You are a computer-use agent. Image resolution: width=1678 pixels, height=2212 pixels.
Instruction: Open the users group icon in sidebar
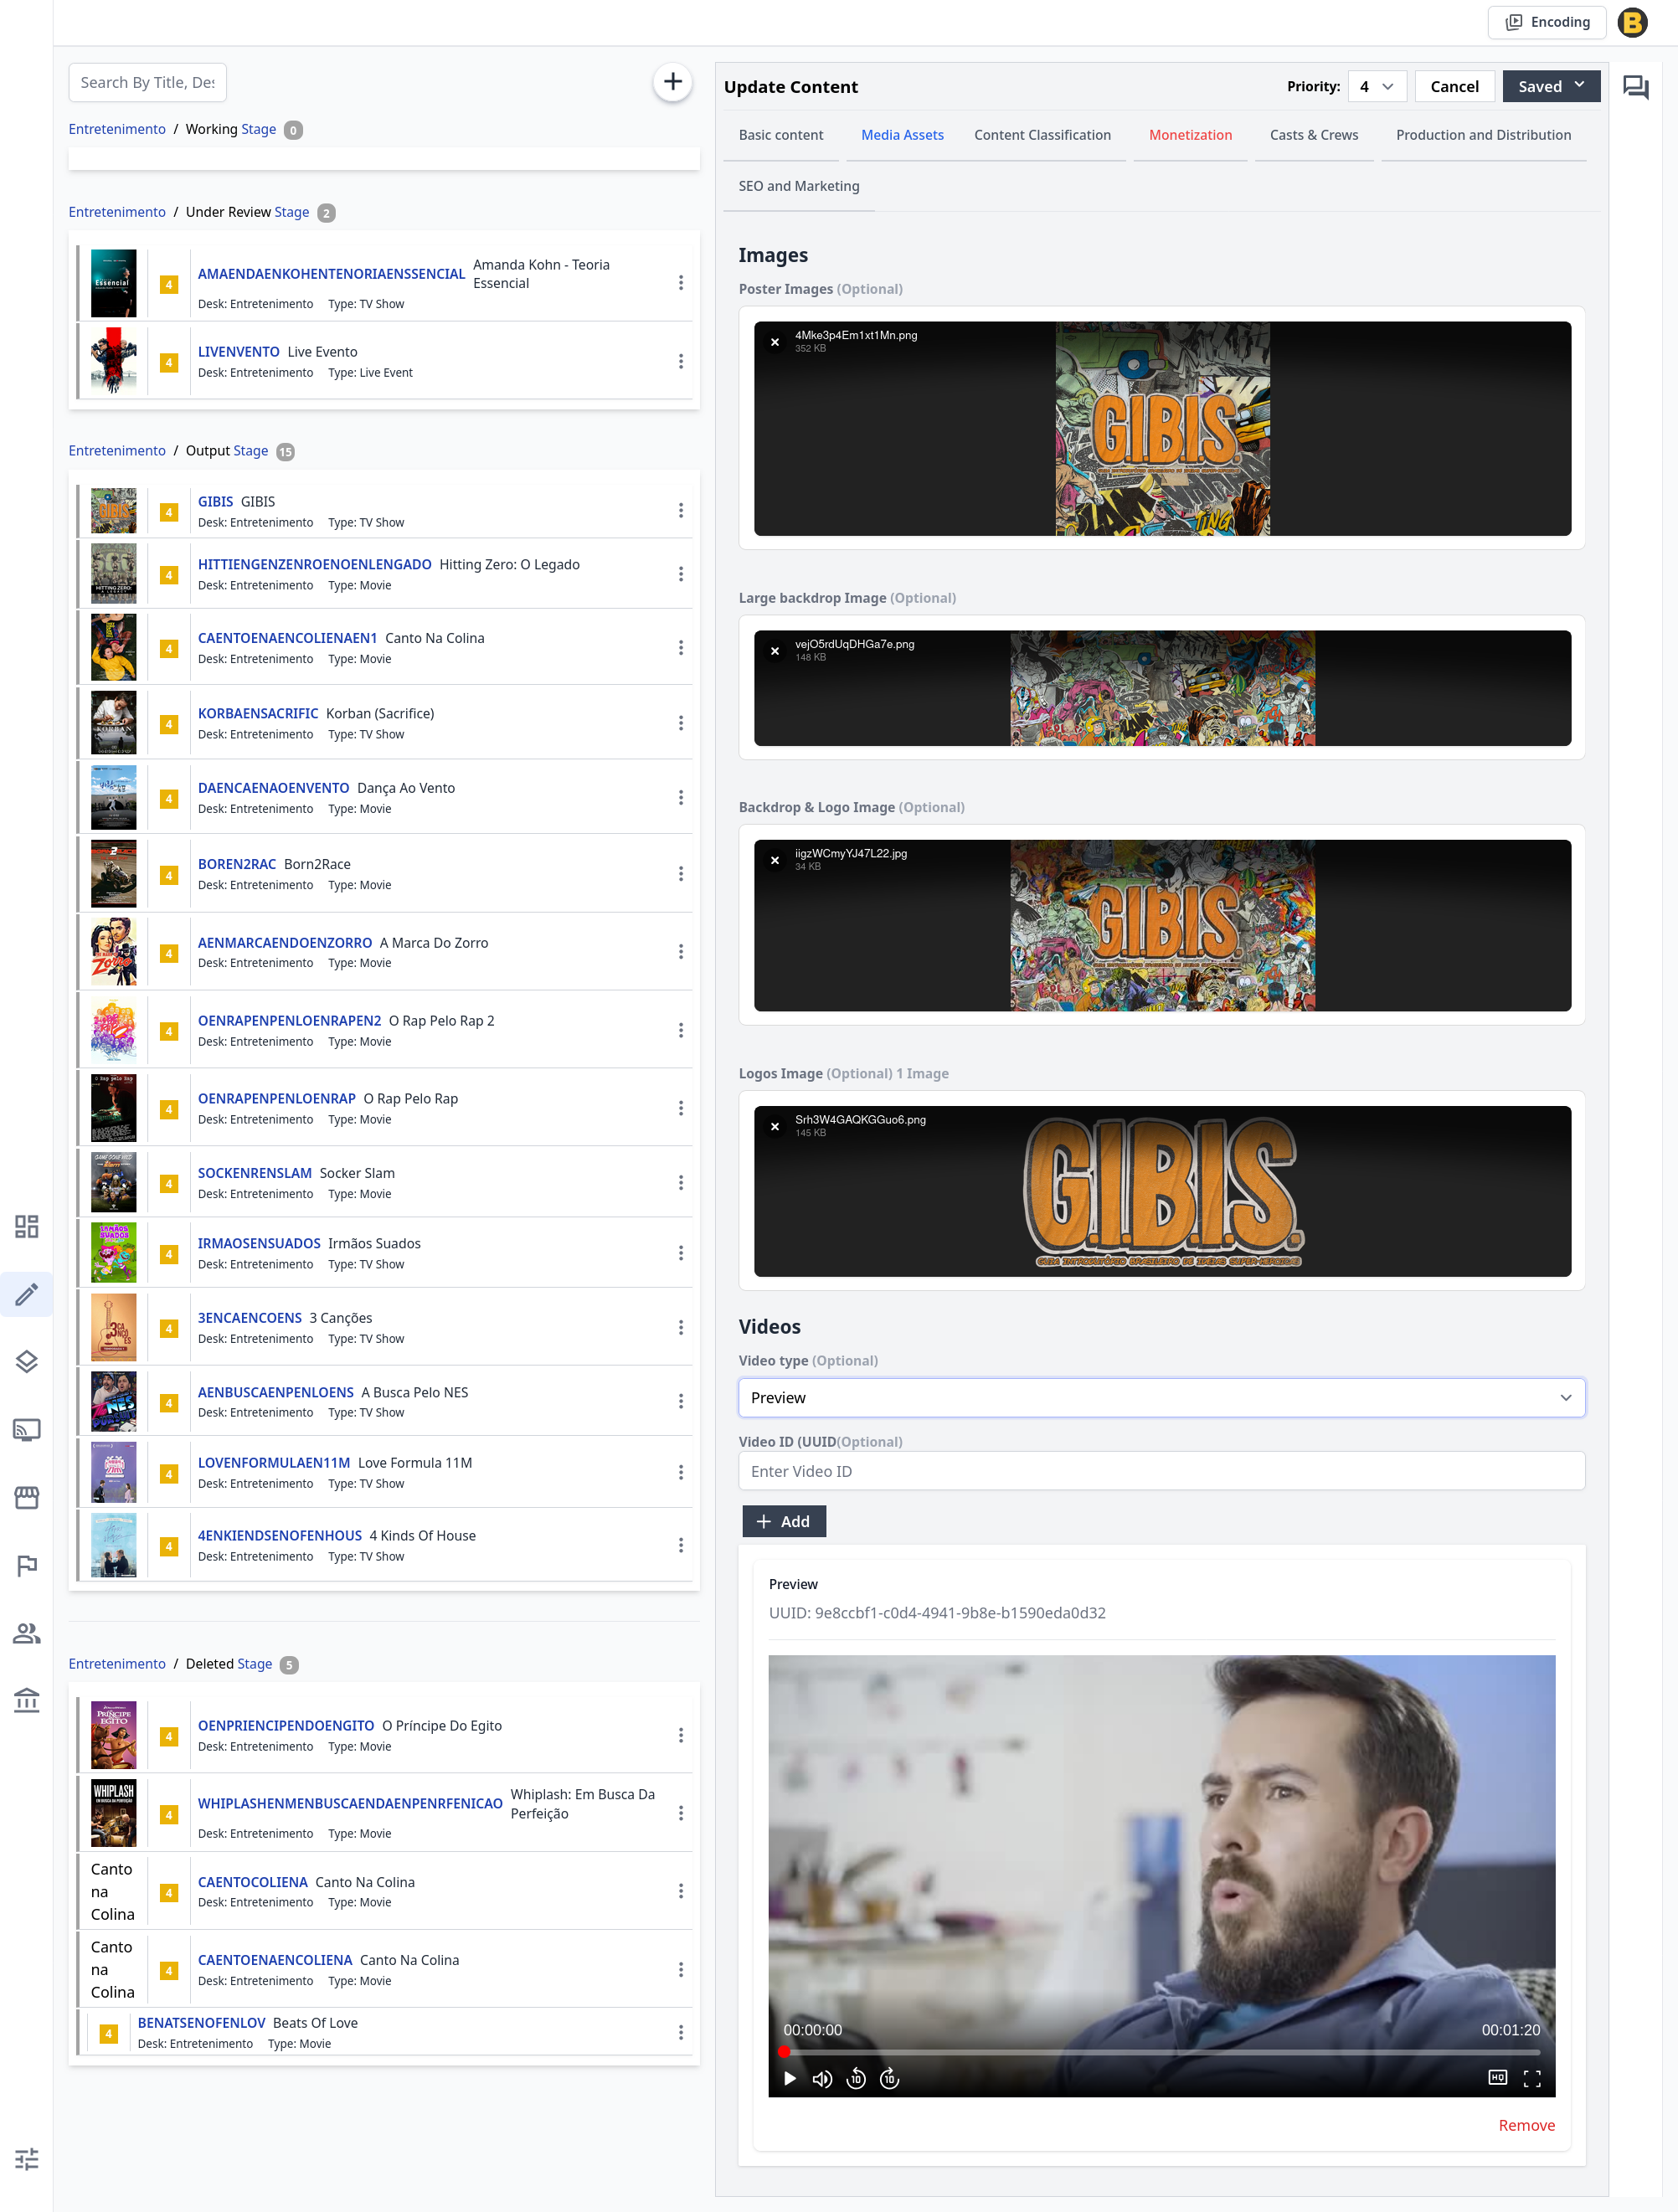[x=27, y=1633]
